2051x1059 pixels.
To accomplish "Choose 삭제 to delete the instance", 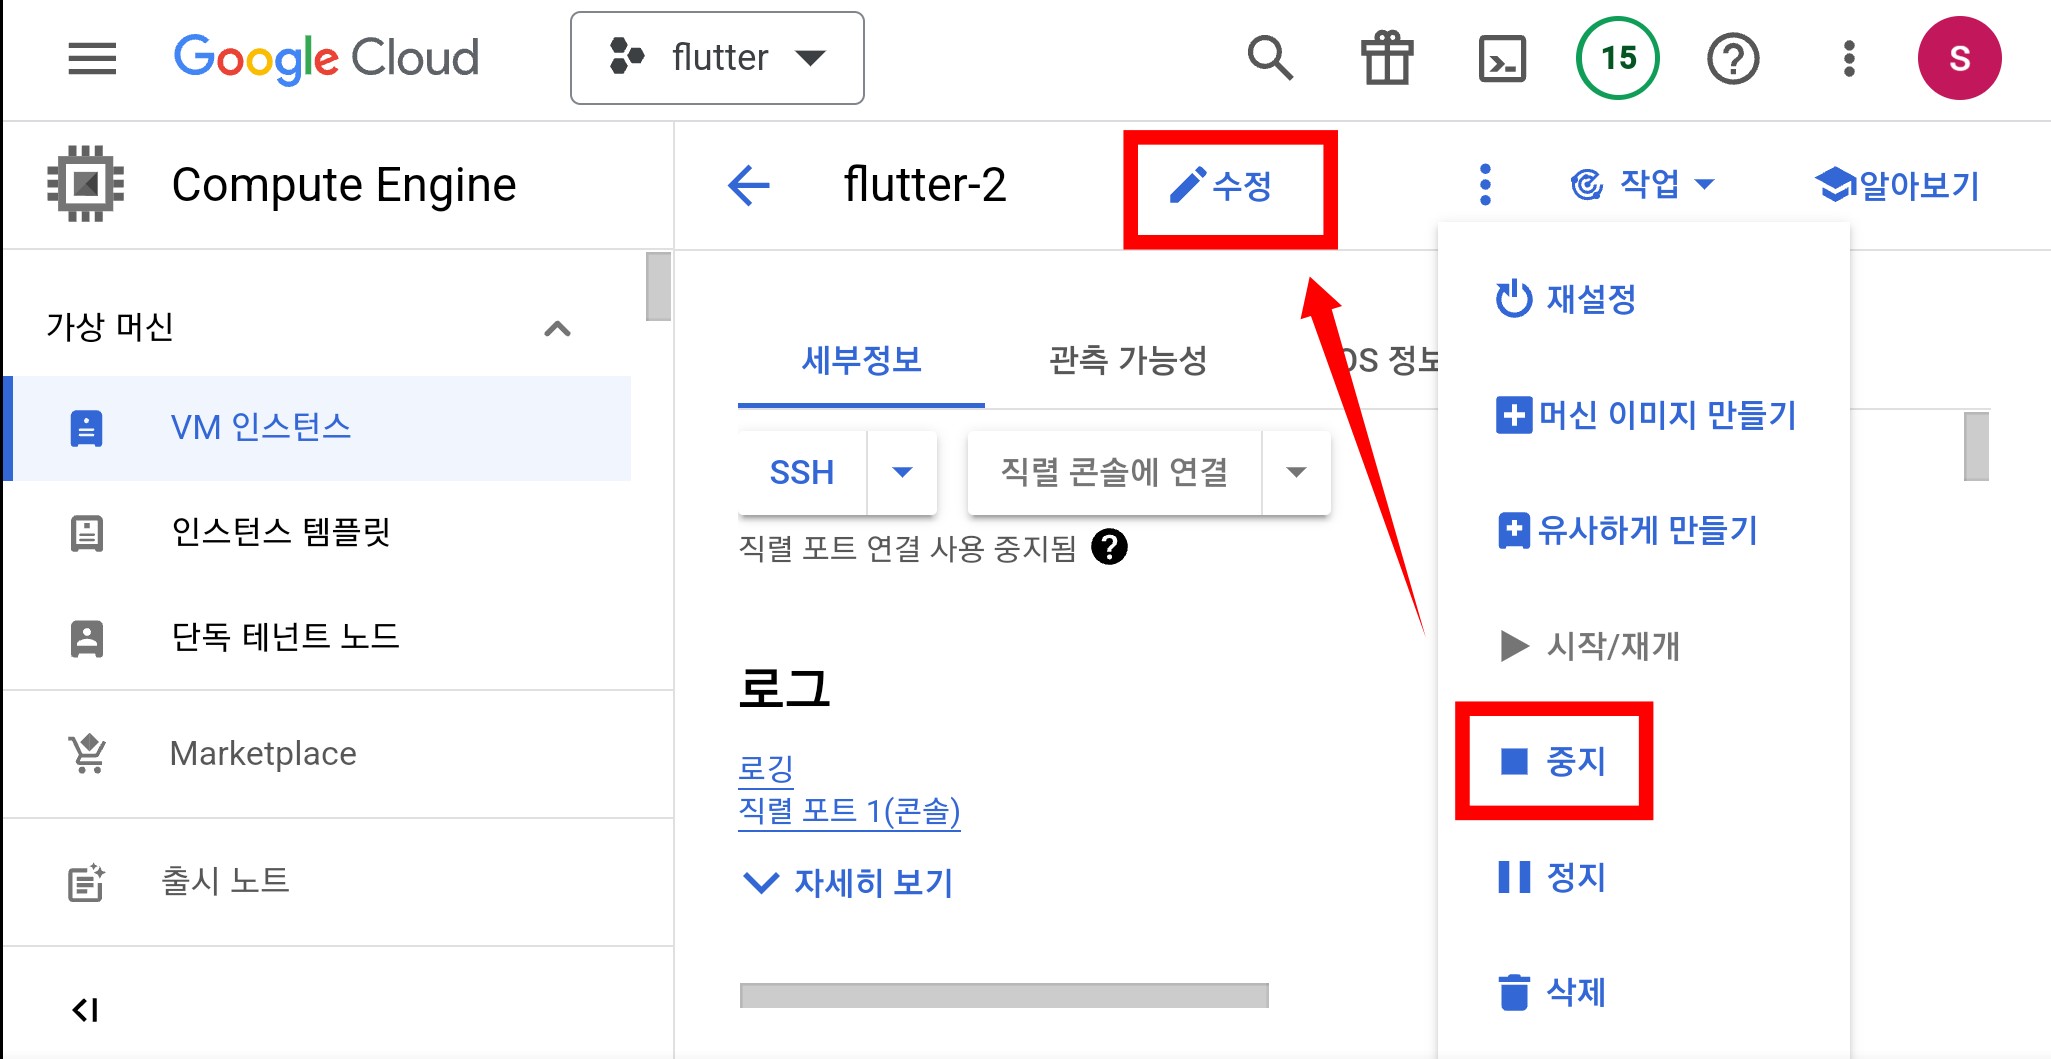I will 1644,992.
